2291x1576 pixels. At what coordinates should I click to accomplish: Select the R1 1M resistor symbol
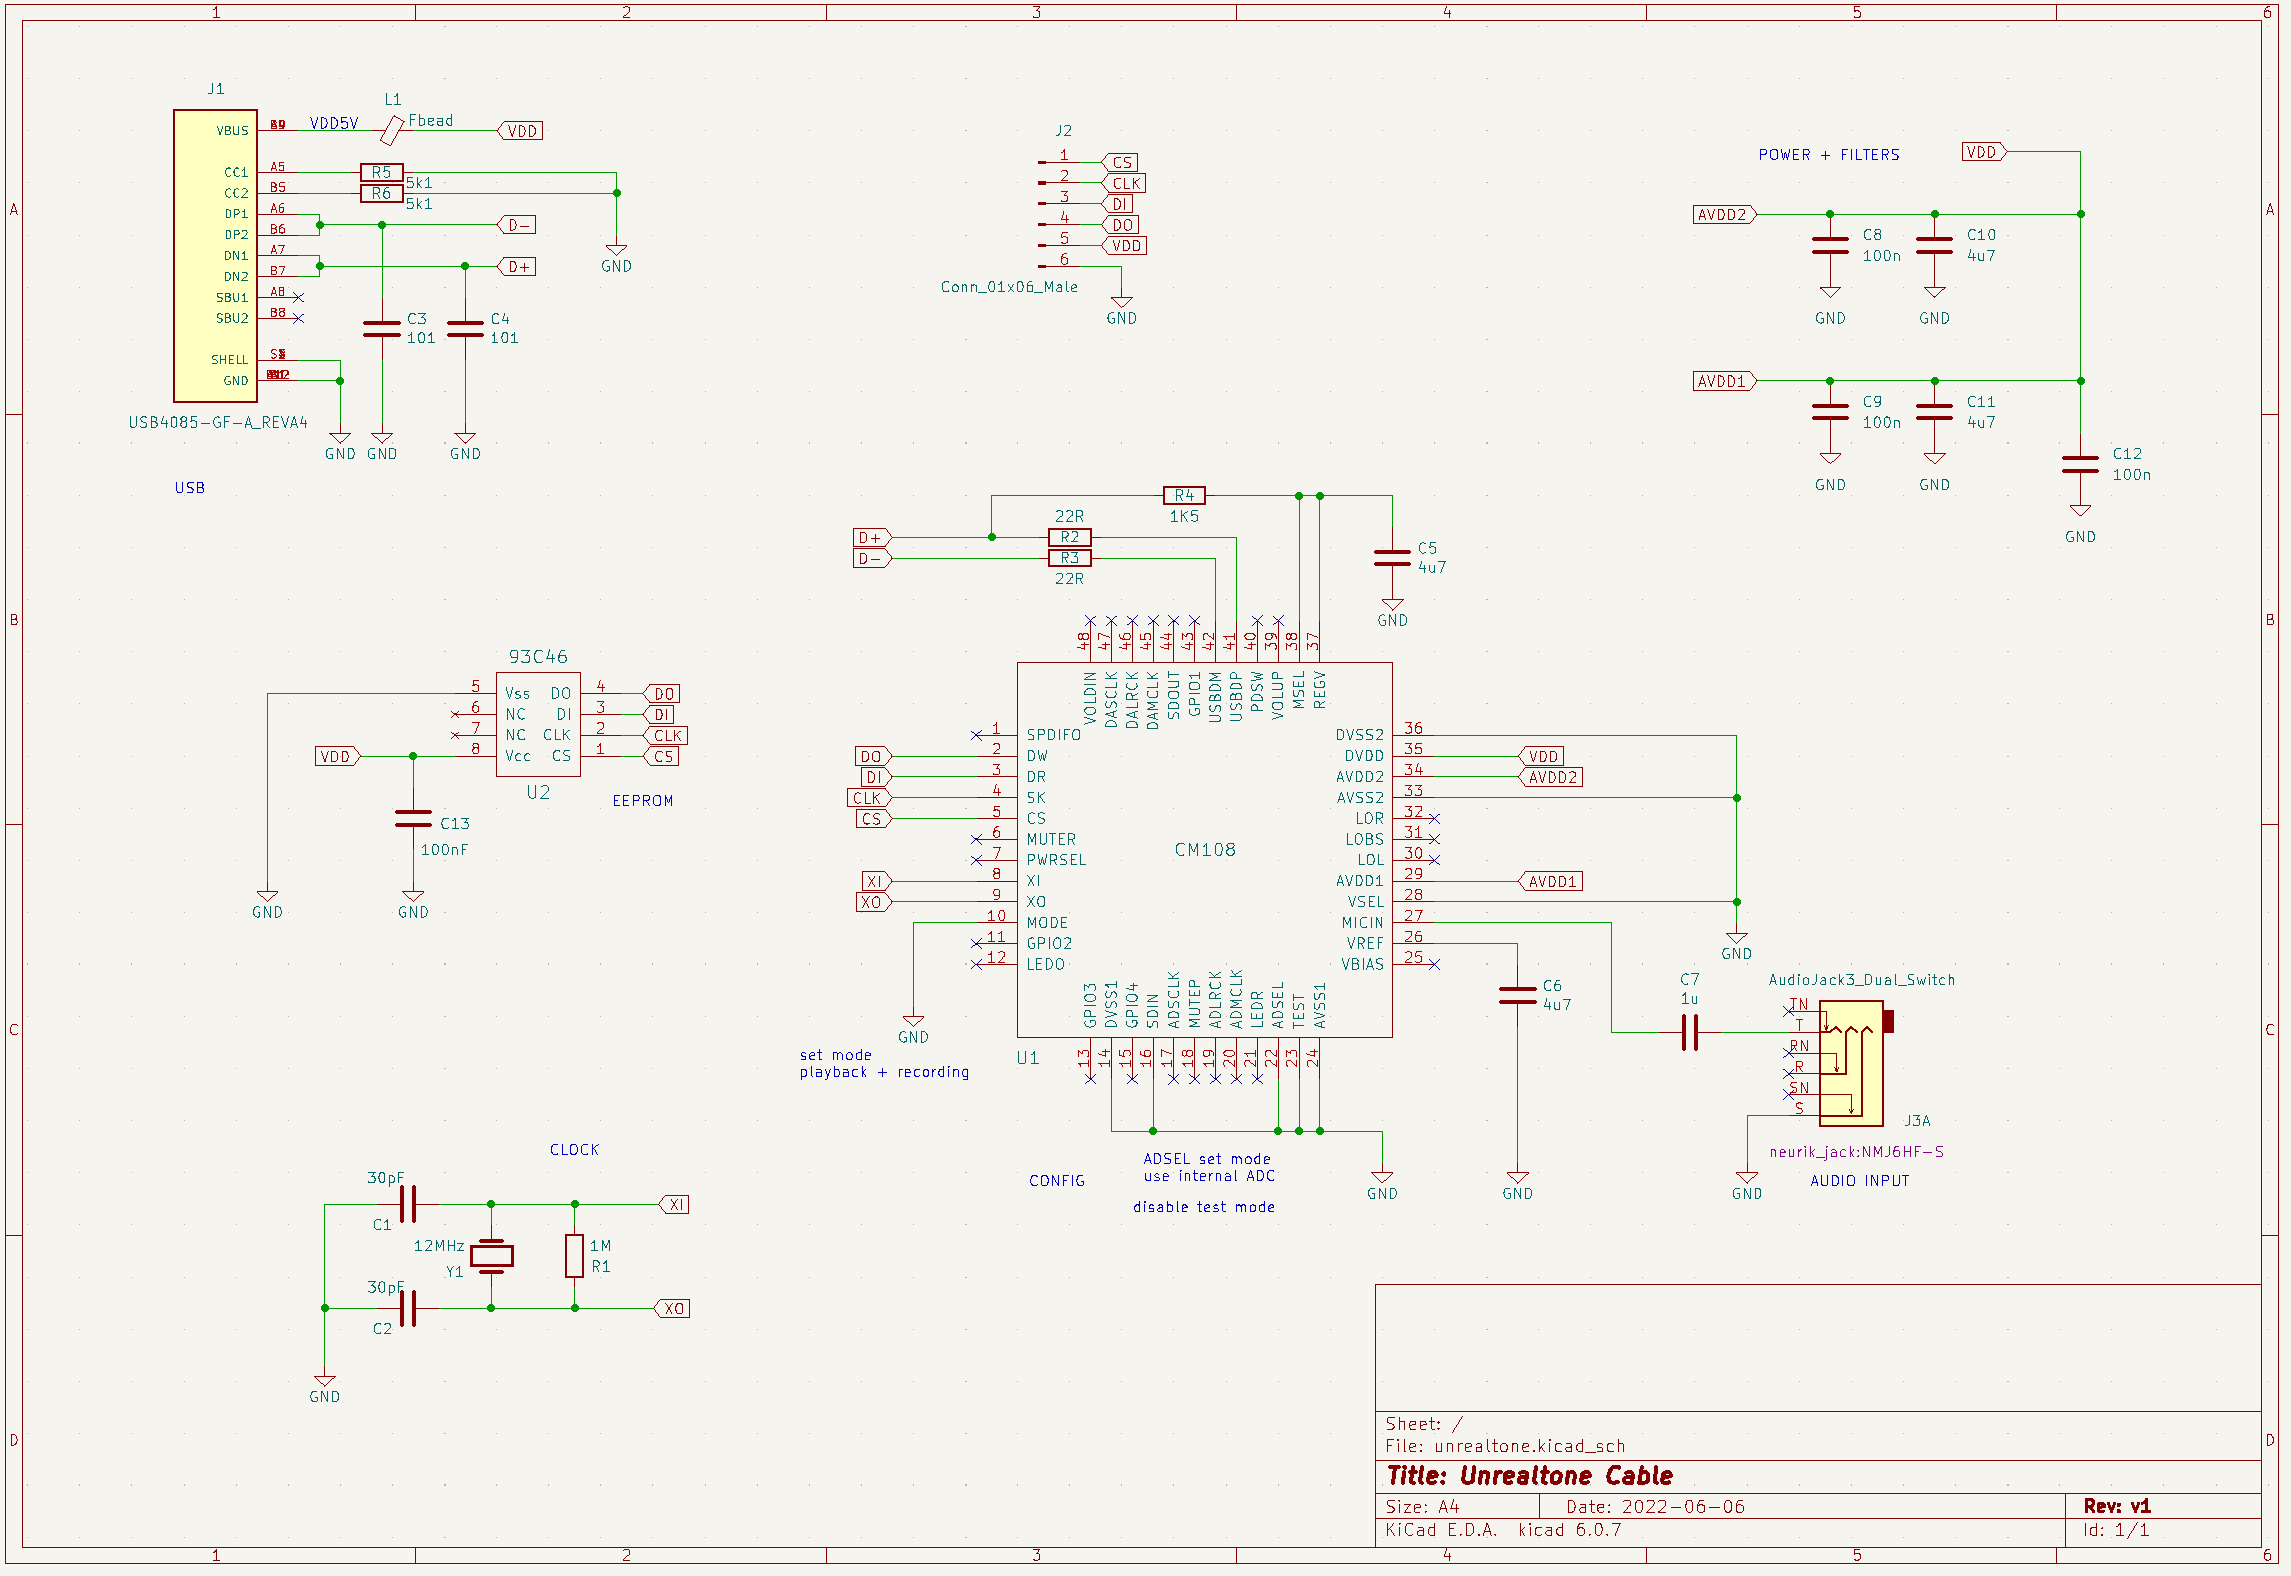[574, 1256]
